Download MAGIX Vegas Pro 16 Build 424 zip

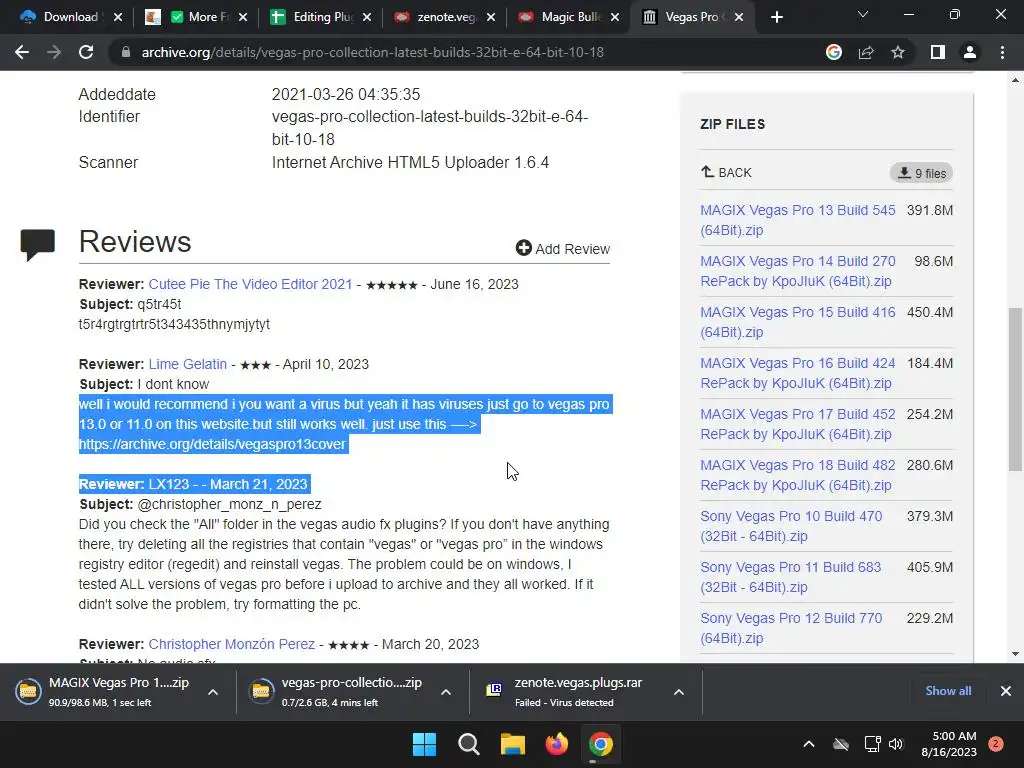pyautogui.click(x=797, y=373)
